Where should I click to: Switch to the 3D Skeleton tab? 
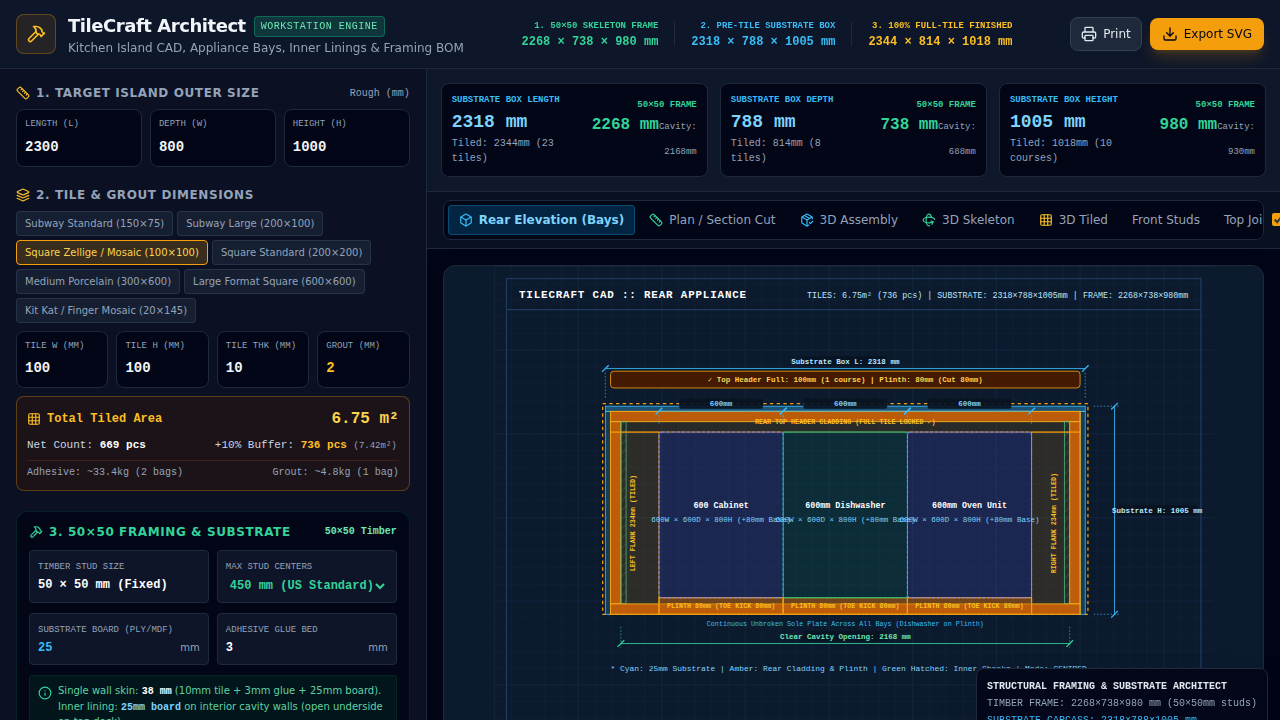pos(968,220)
